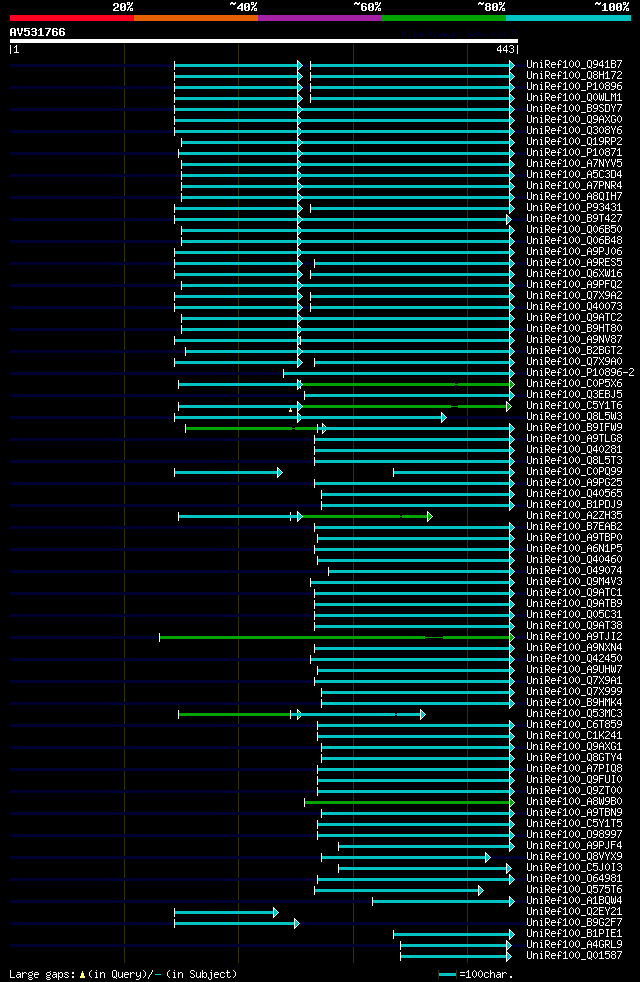Select the UniRef100_B9G2F7 label
This screenshot has height=982, width=640.
[574, 923]
